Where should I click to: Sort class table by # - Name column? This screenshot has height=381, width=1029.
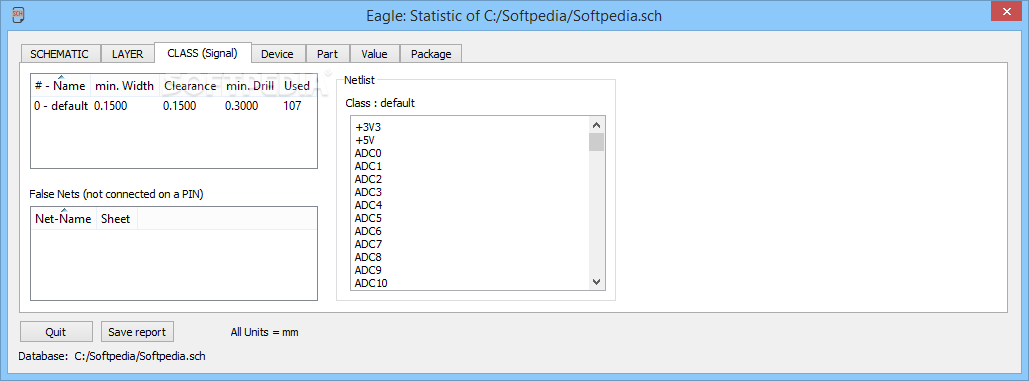pyautogui.click(x=61, y=85)
